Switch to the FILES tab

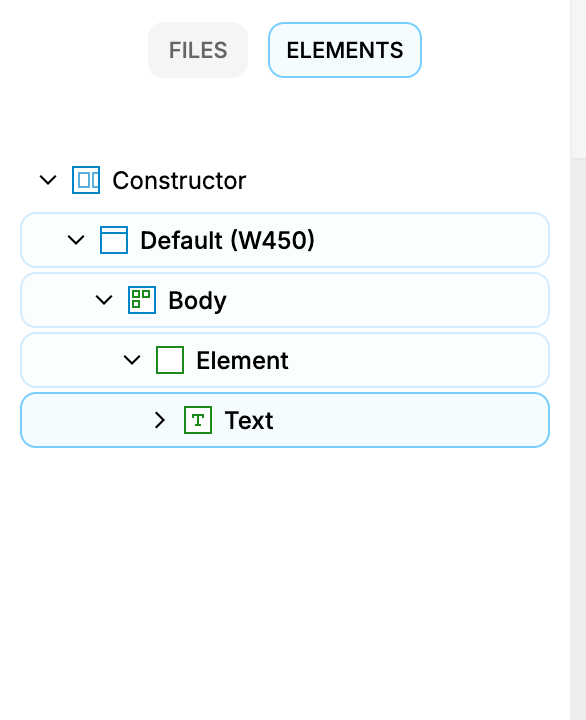pos(198,50)
